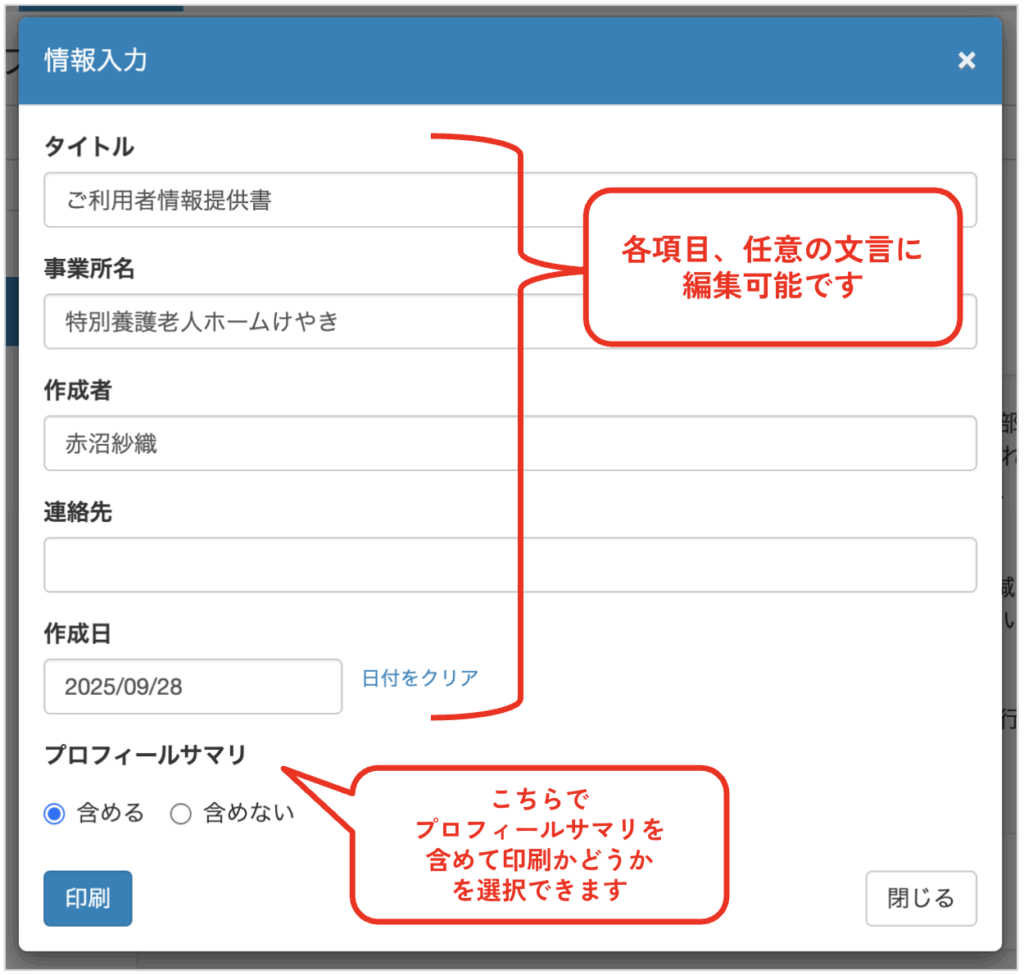Click the タイトル text field
Screen dimensions: 1024x975
[x=300, y=200]
